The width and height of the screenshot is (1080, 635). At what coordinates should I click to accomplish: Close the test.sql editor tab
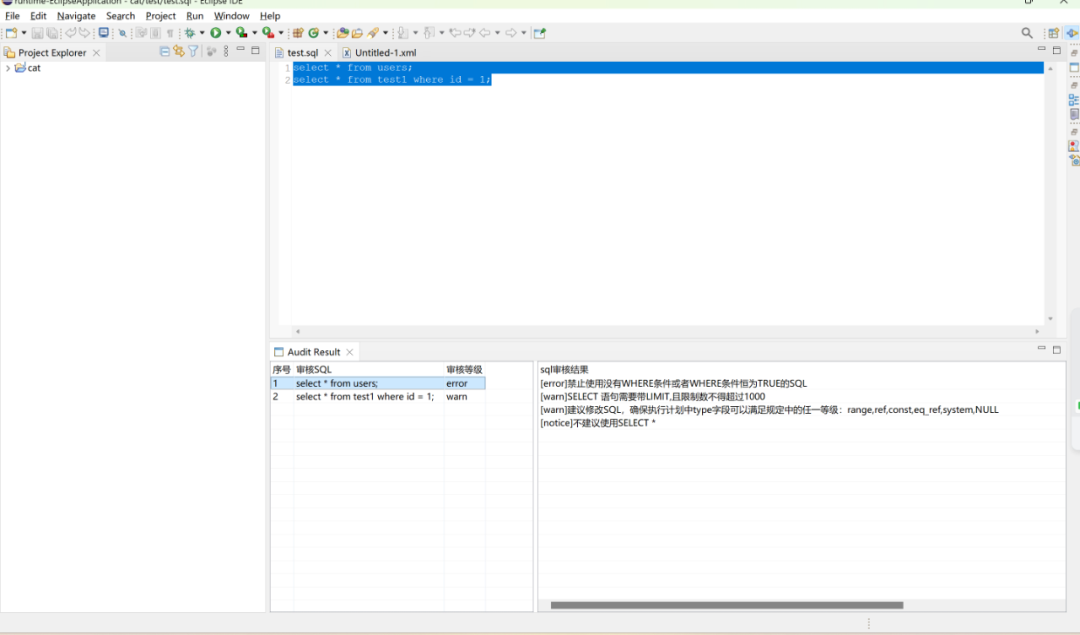click(x=327, y=52)
